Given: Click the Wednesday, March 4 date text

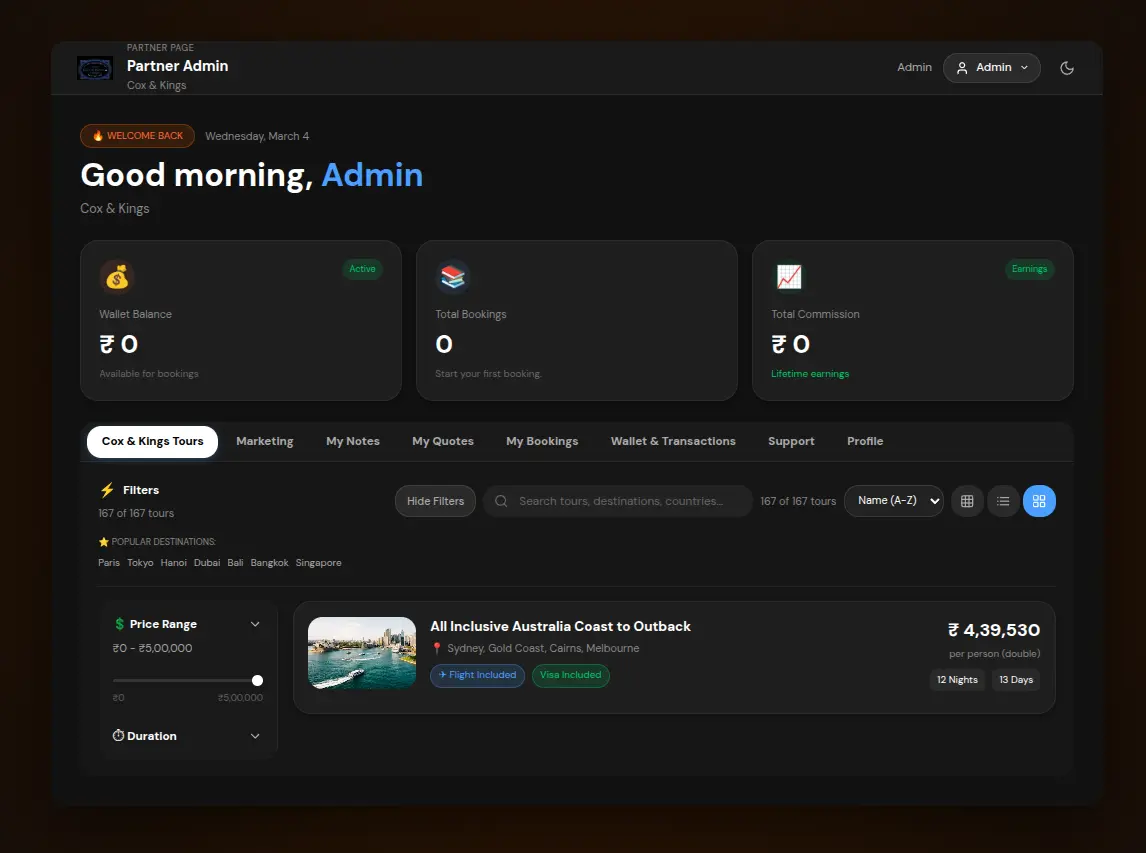Looking at the screenshot, I should (x=257, y=136).
